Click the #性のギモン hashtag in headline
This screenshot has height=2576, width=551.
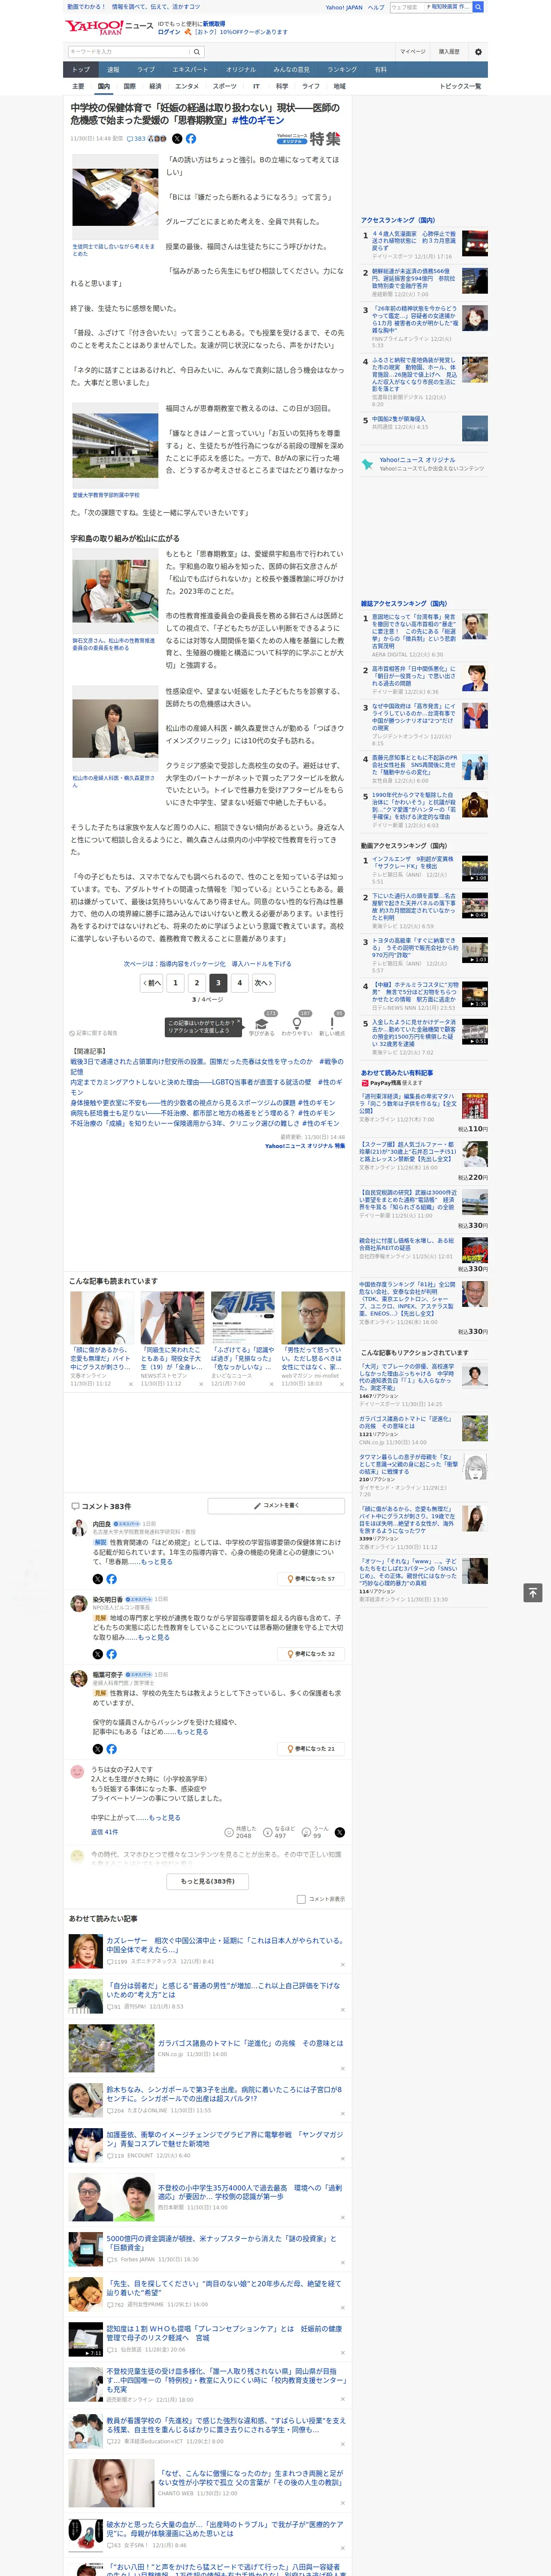tap(258, 120)
